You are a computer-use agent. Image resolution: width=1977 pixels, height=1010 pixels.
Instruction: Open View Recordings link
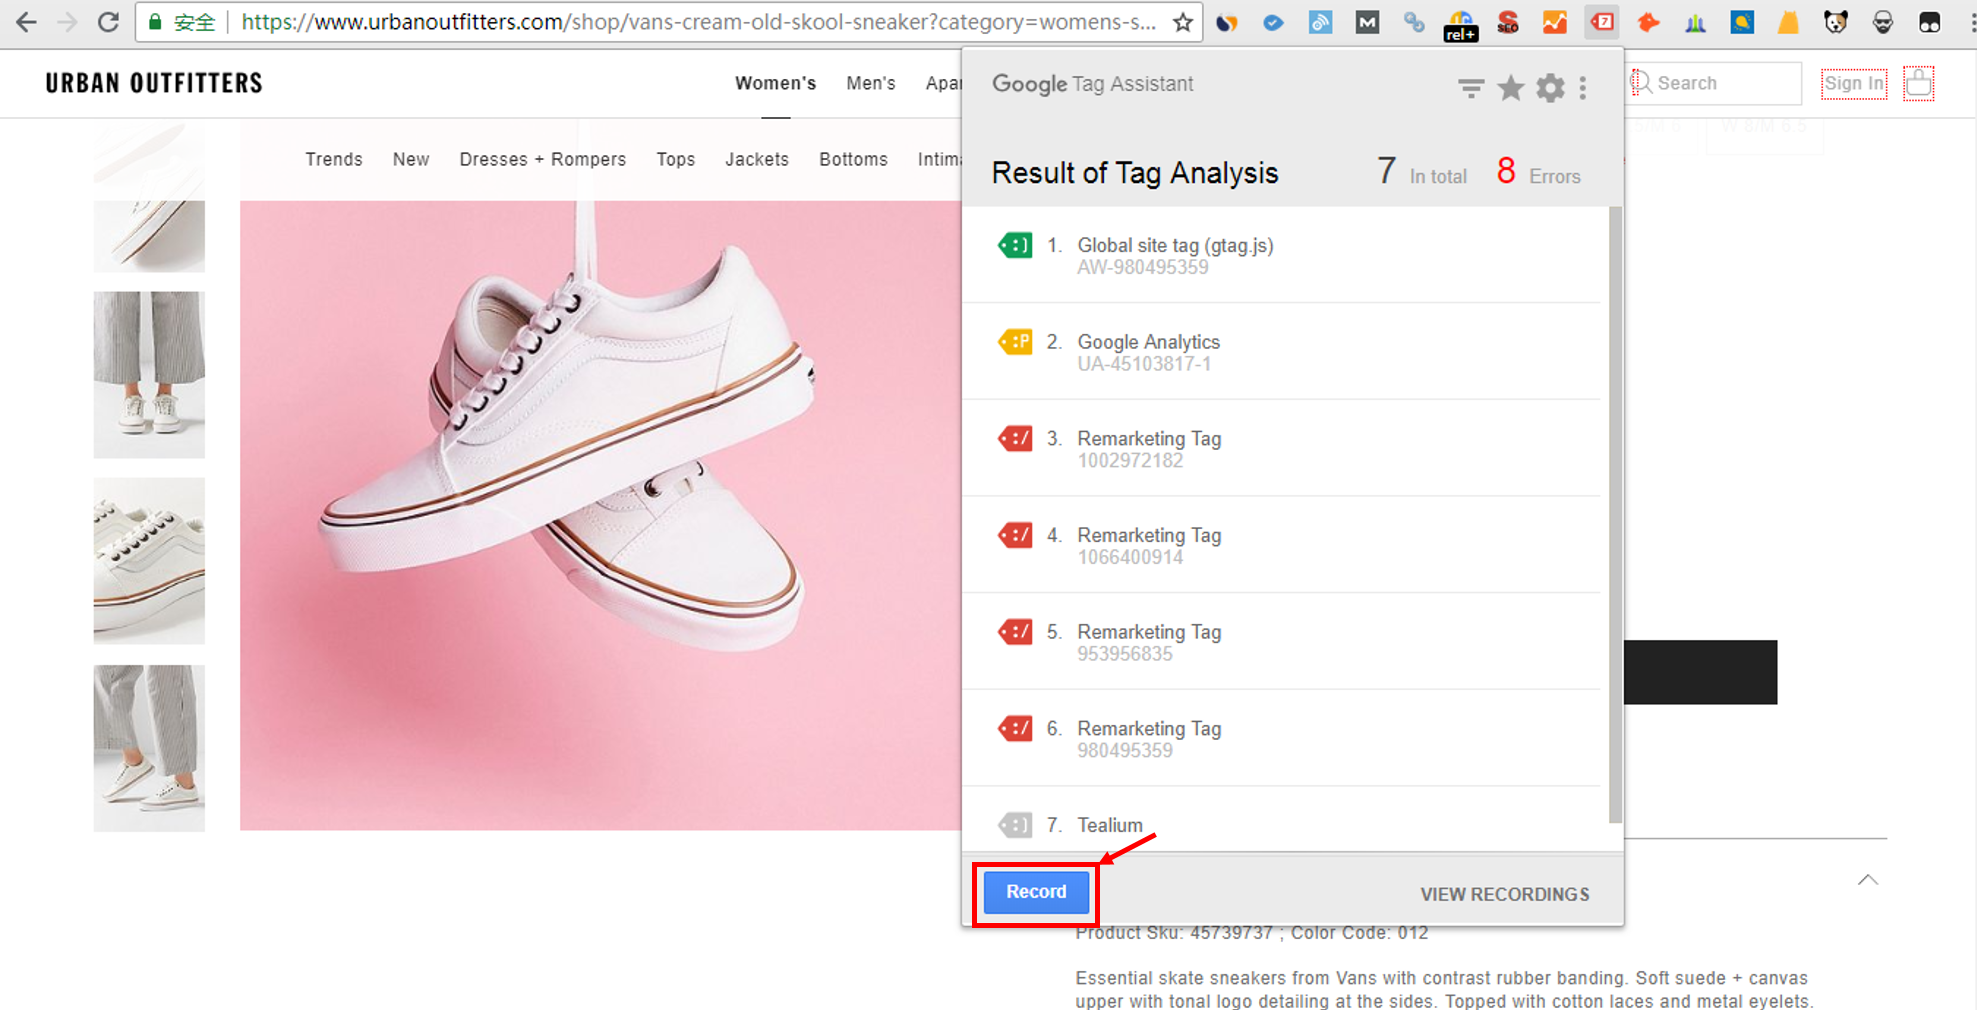pos(1504,894)
